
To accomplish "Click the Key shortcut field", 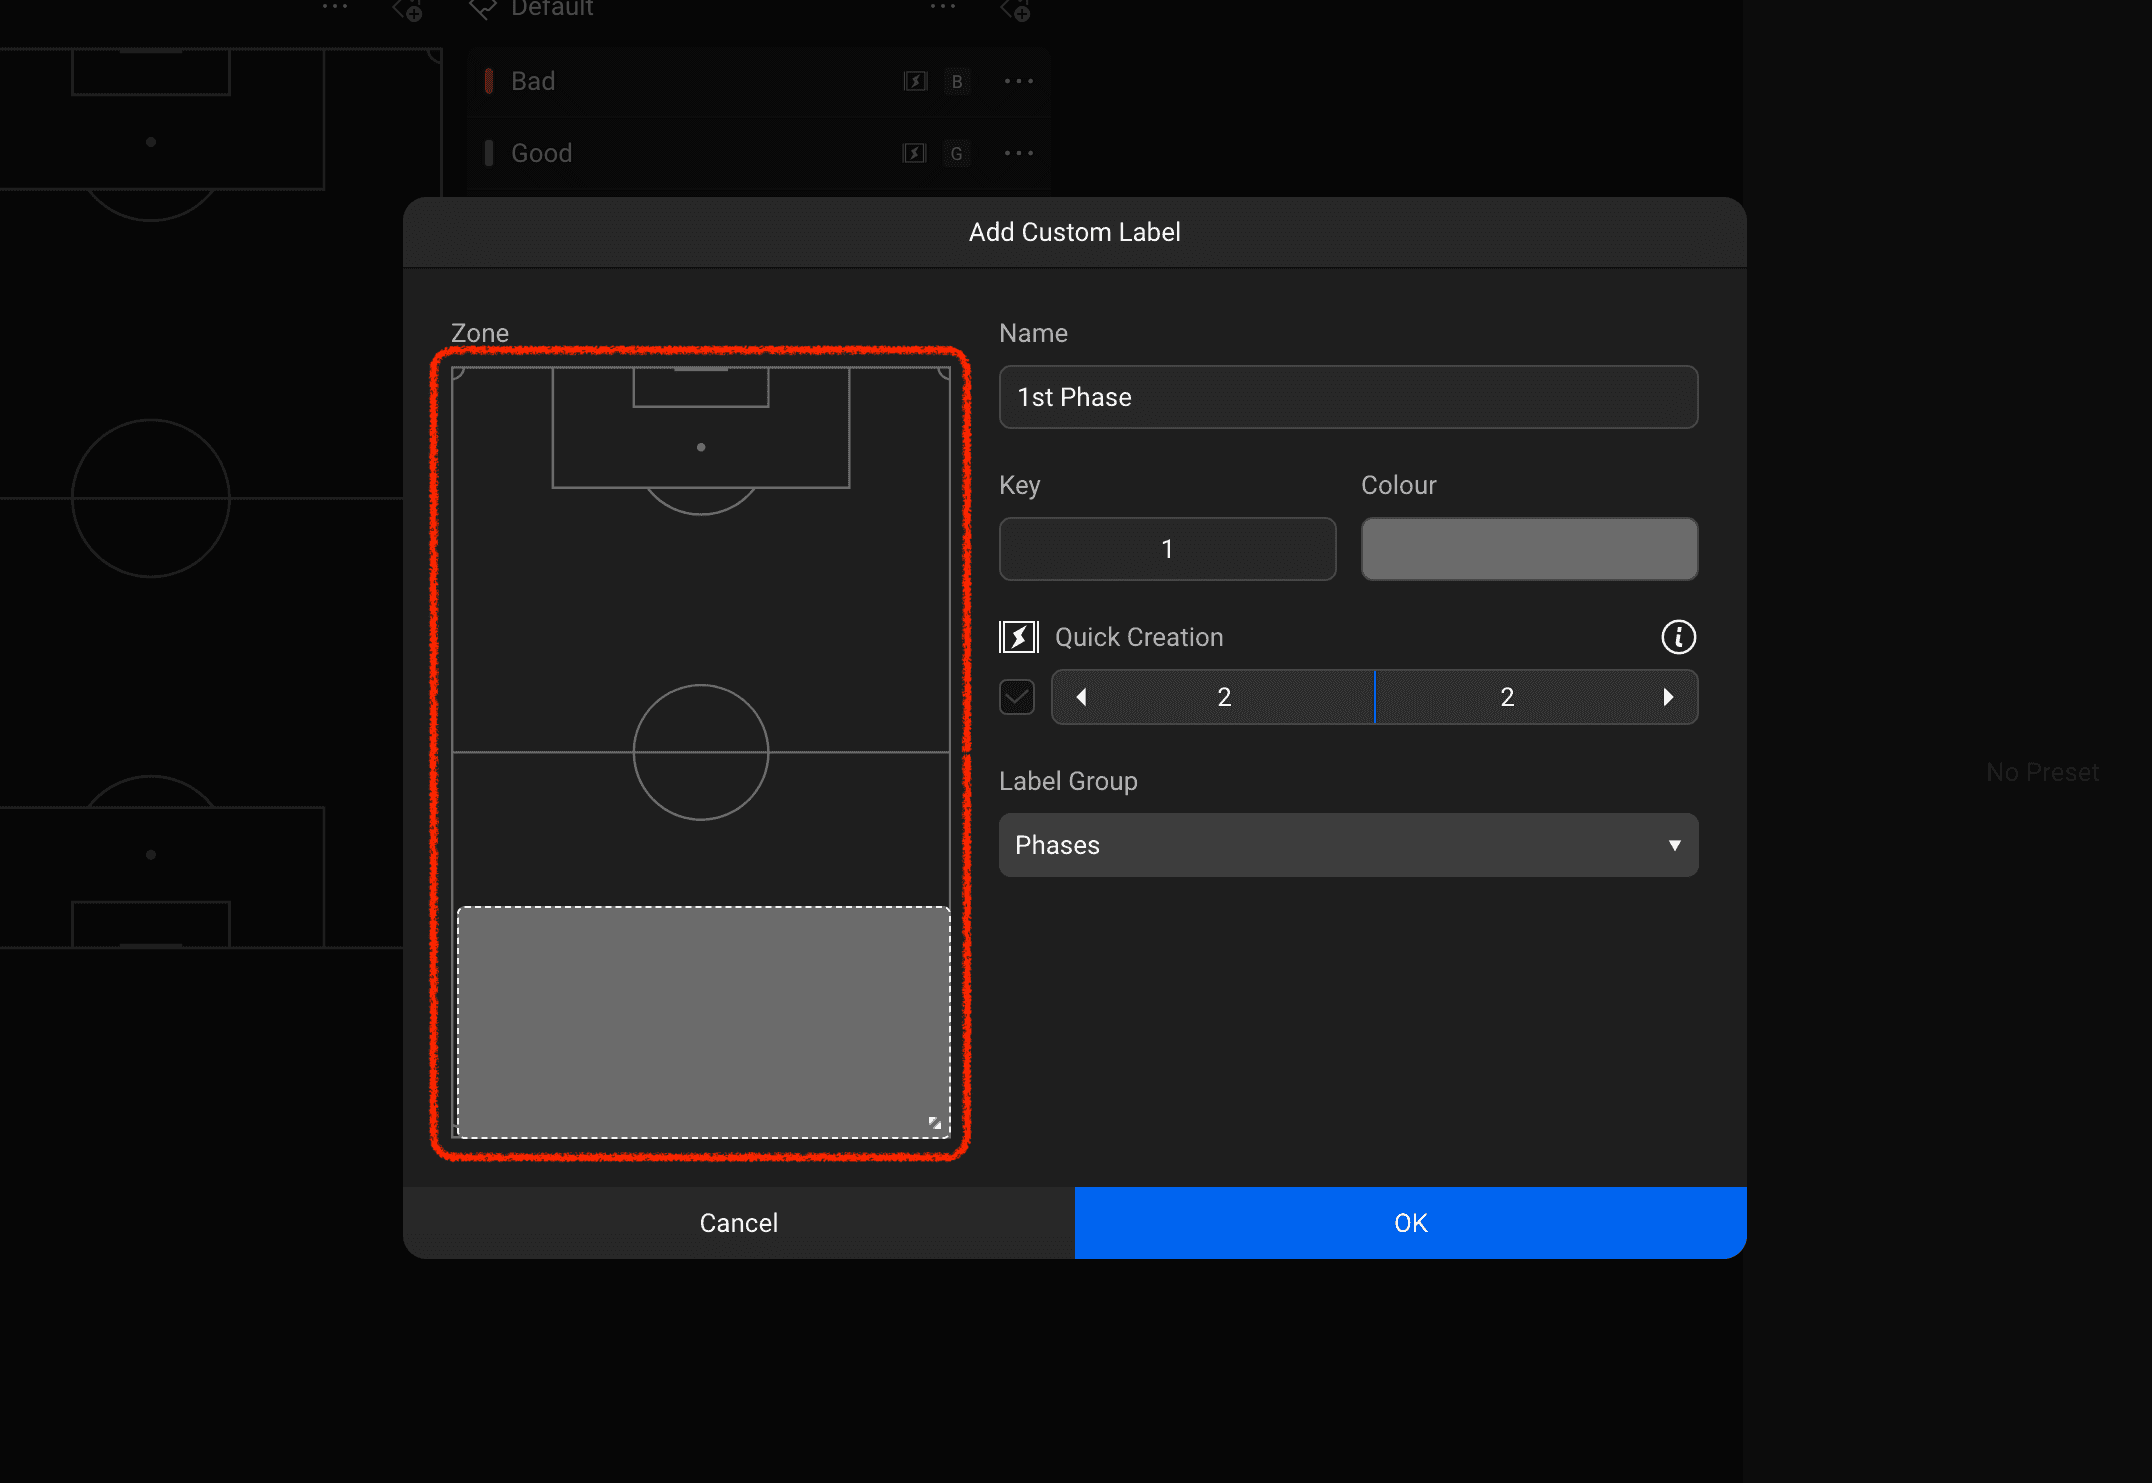I will [x=1167, y=549].
